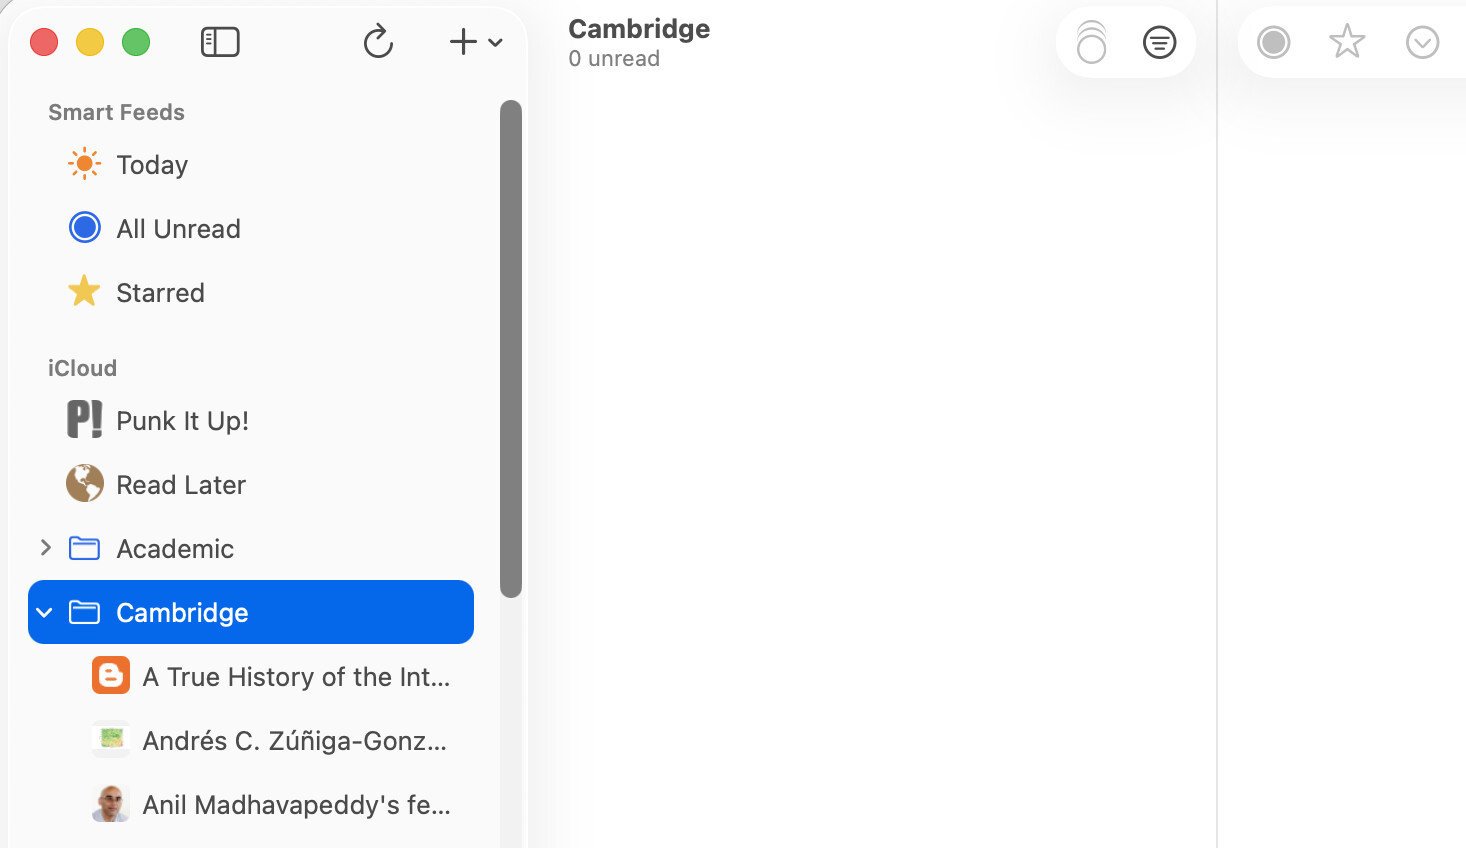
Task: Select the Academic folder
Action: (175, 549)
